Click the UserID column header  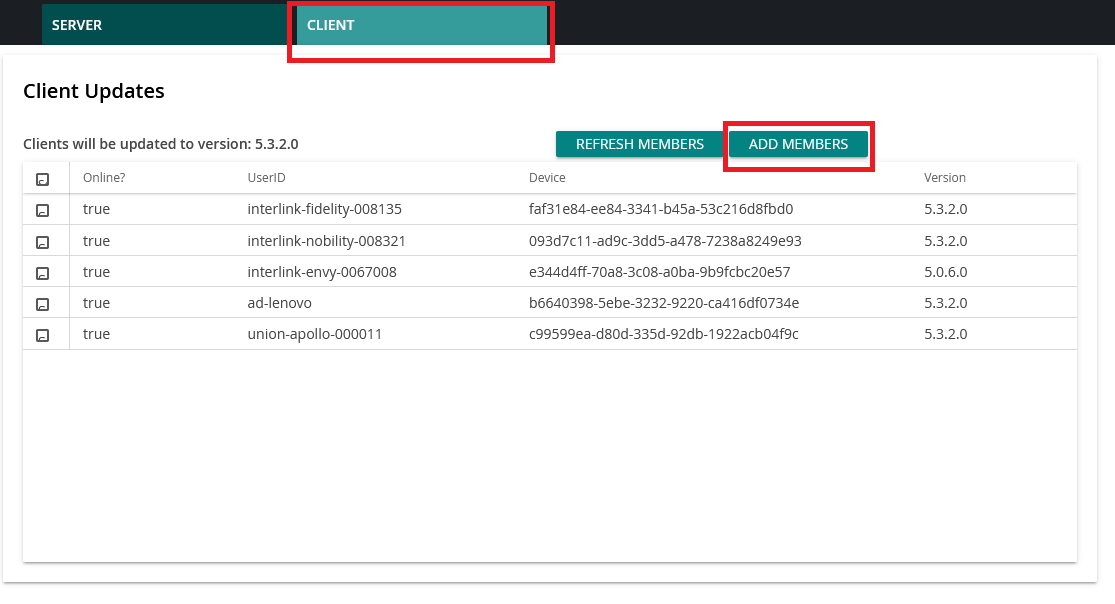coord(266,178)
